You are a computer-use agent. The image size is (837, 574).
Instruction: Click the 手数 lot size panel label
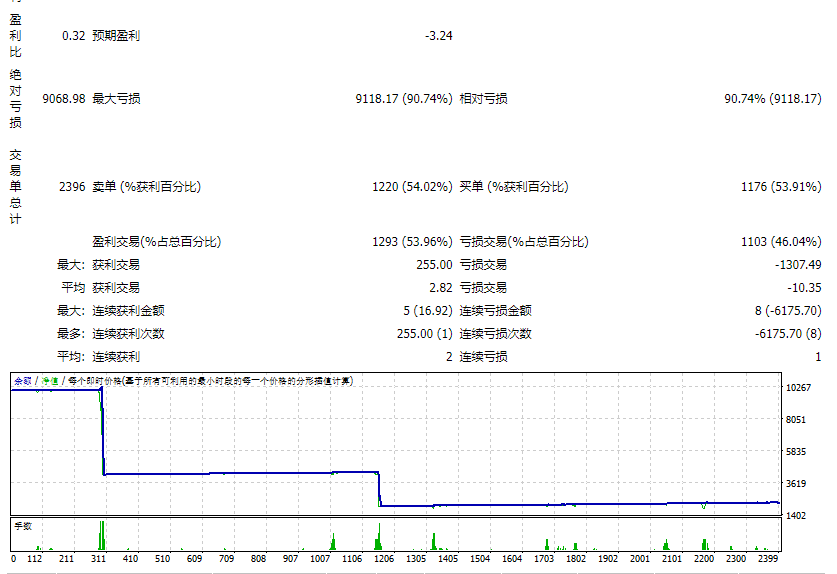pos(22,524)
